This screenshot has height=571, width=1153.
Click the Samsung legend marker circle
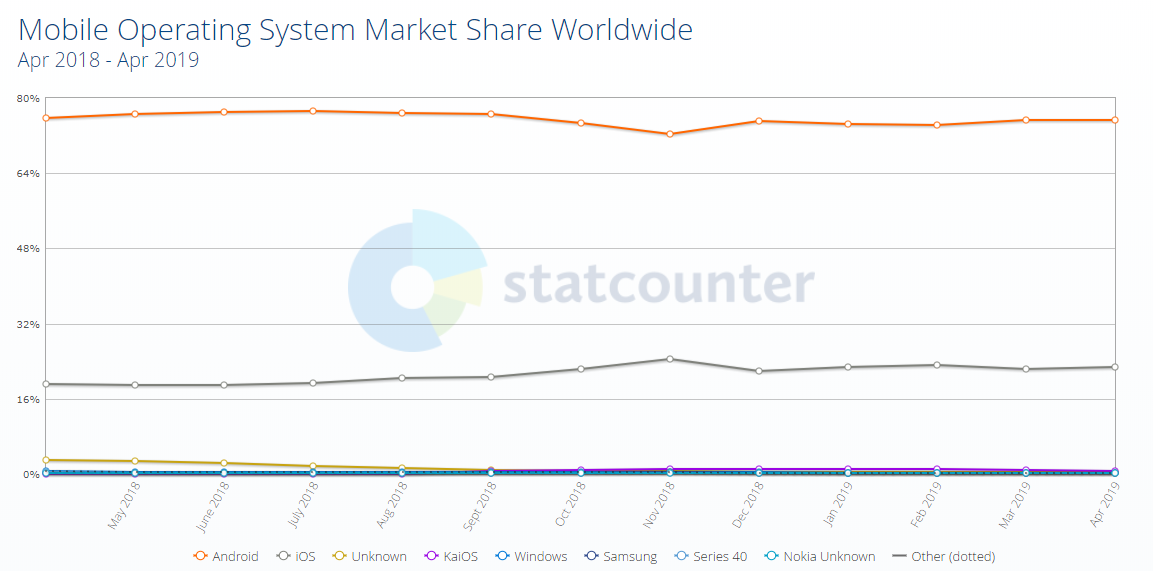pyautogui.click(x=591, y=556)
